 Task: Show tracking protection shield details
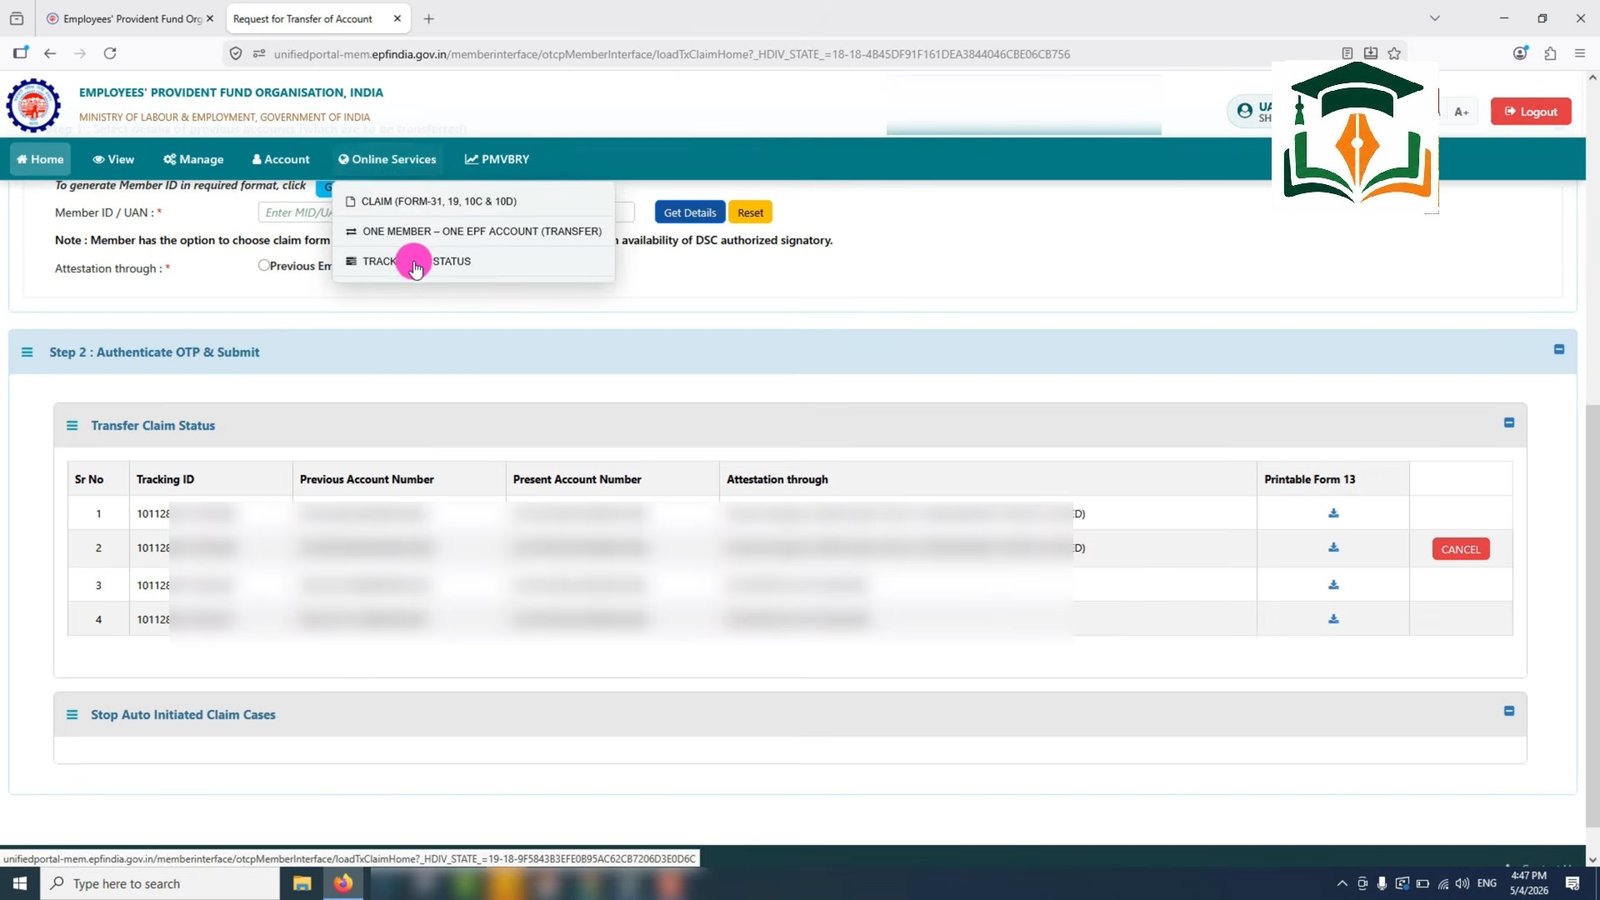click(235, 54)
